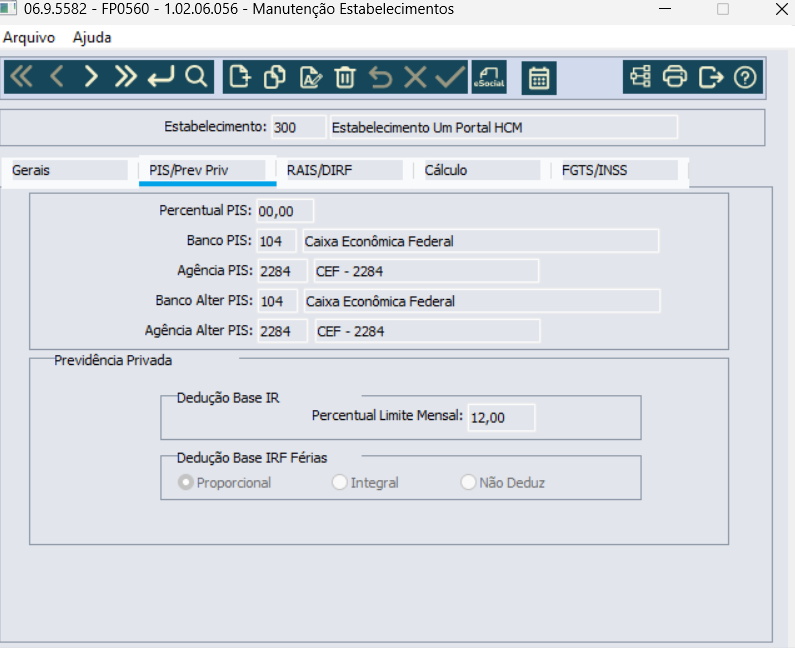Open the search magnifier icon
795x648 pixels.
(x=196, y=77)
